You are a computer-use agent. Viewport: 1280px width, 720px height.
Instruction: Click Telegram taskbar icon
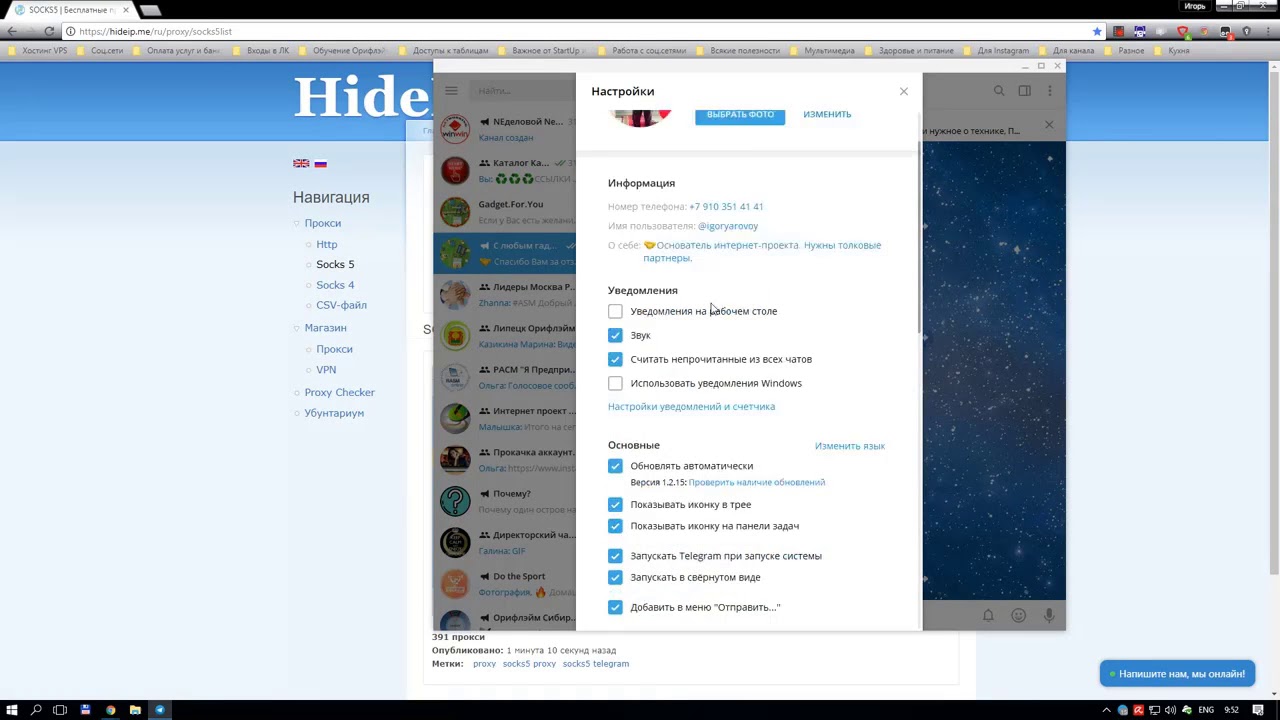160,710
